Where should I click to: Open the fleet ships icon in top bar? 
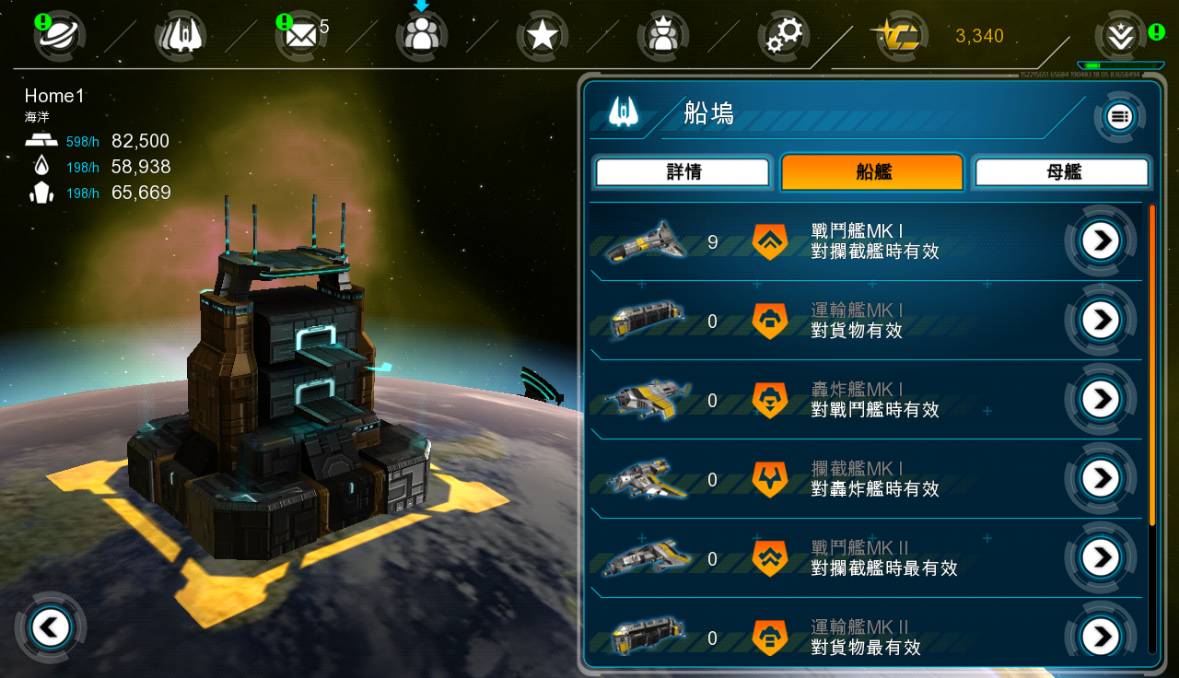pos(180,35)
